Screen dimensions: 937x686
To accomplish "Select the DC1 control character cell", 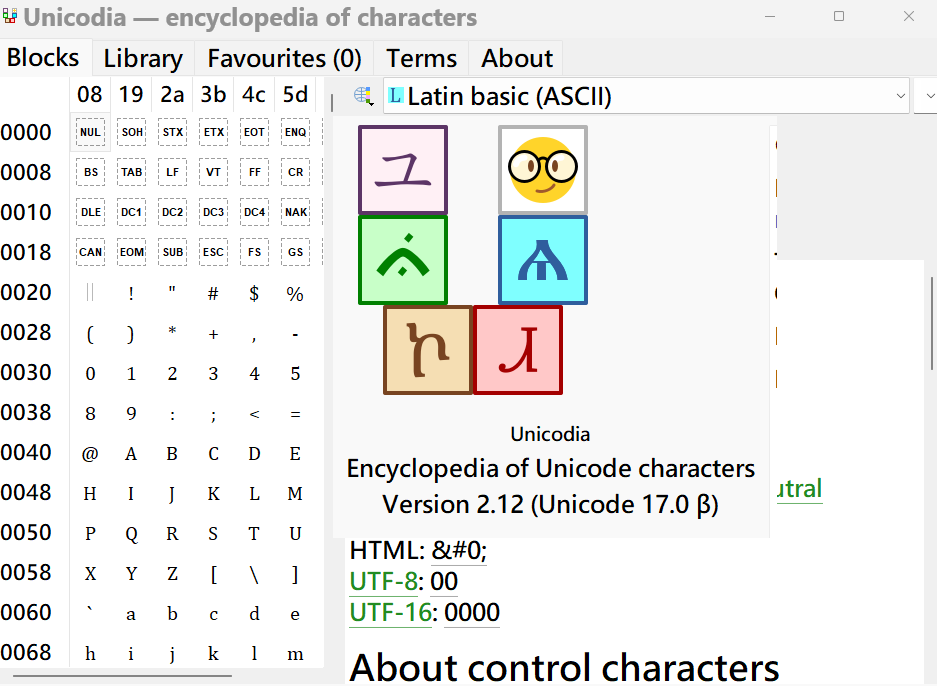I will [131, 212].
